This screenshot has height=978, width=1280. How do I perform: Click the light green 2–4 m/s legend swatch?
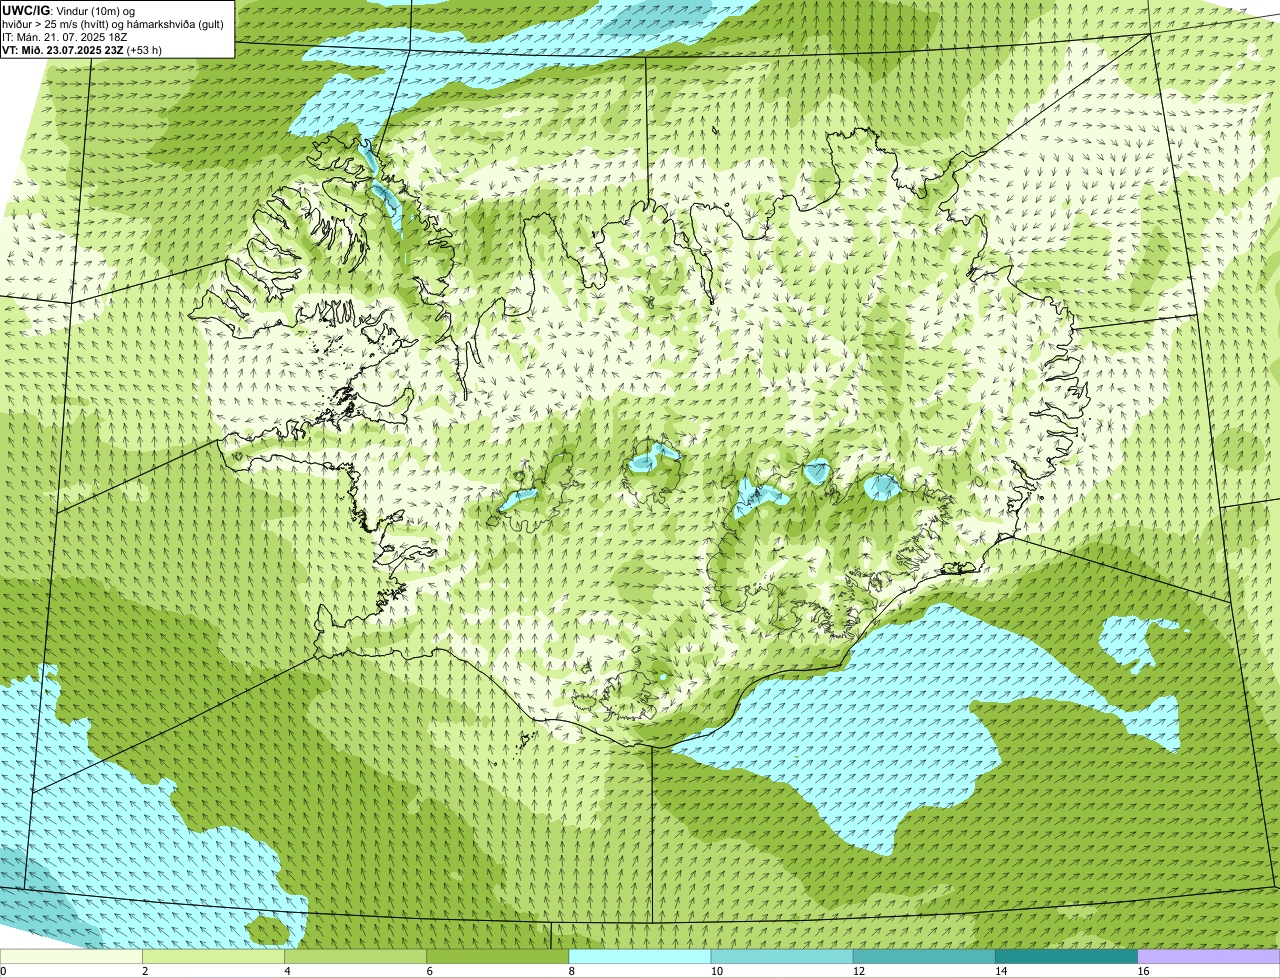pyautogui.click(x=213, y=956)
